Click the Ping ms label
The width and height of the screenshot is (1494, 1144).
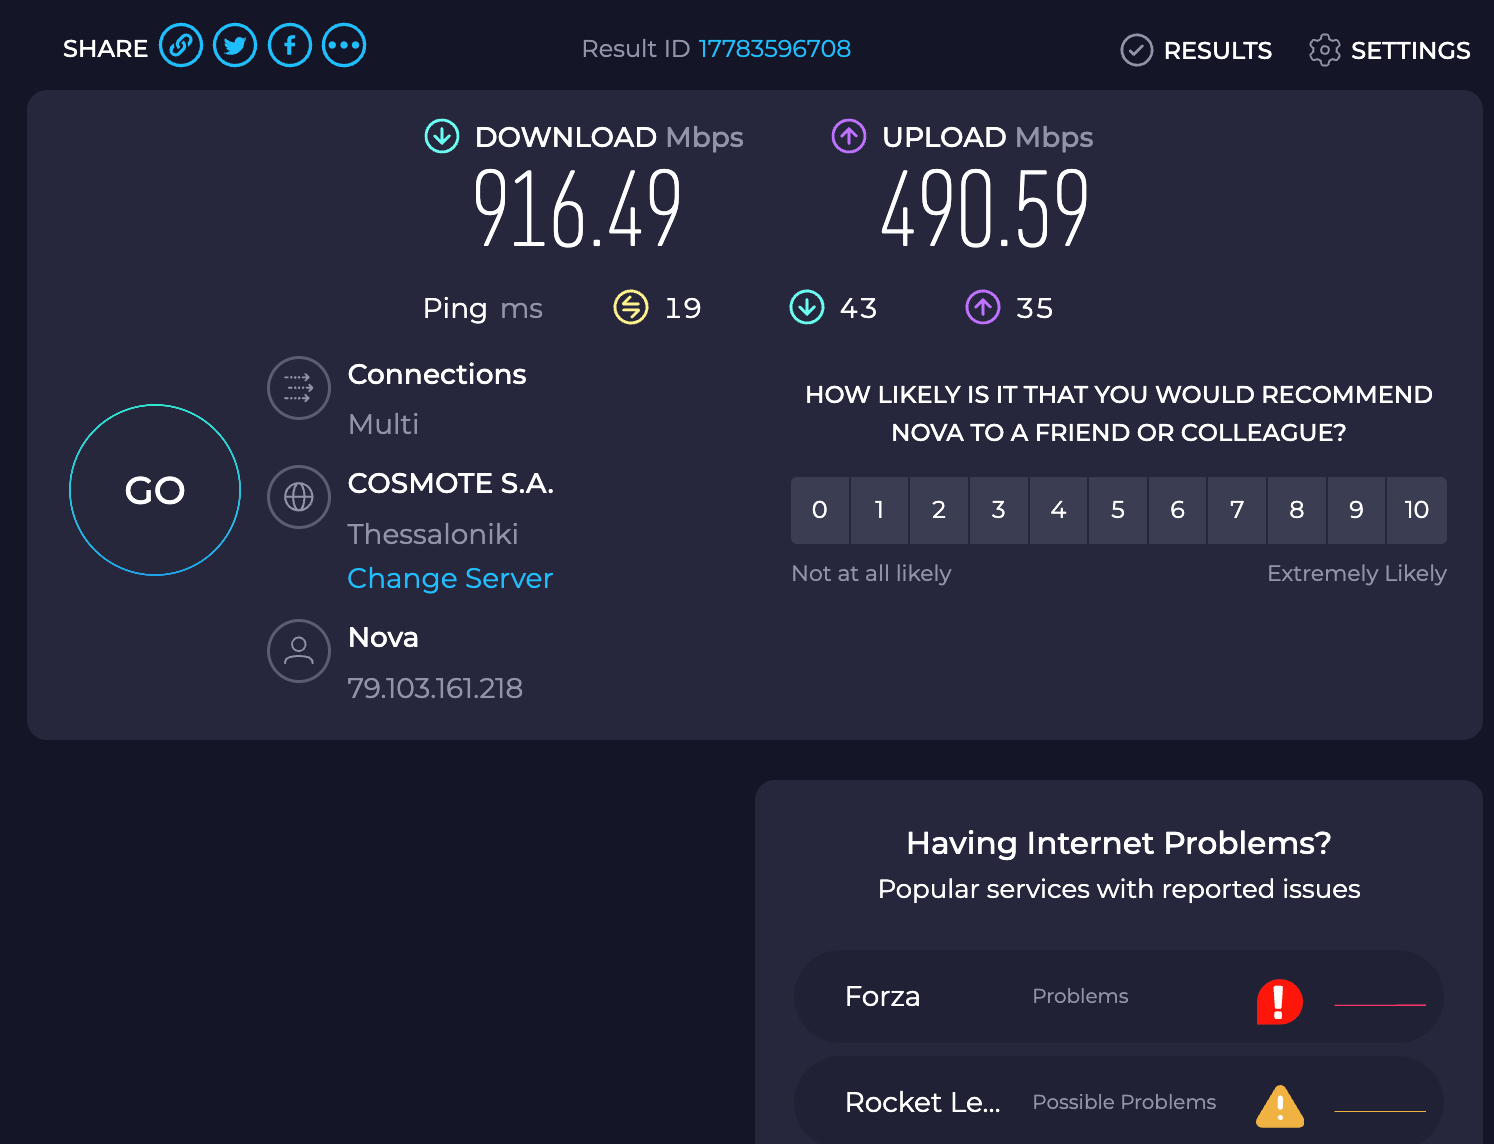tap(482, 308)
